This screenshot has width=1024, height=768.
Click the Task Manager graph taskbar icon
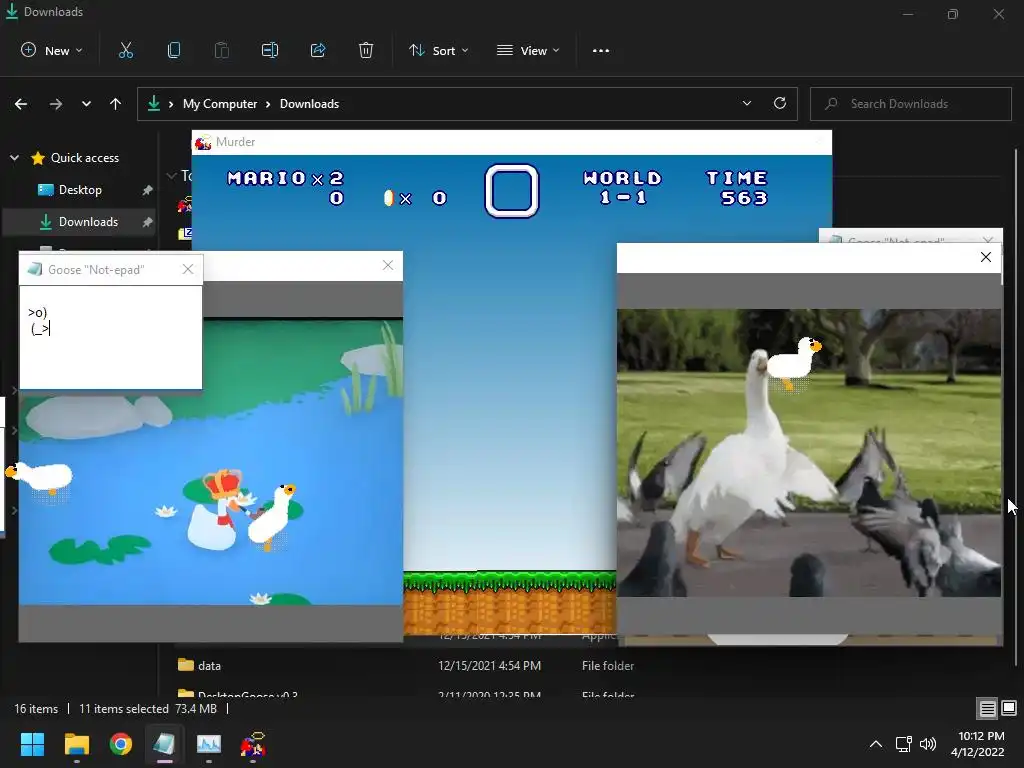(x=209, y=744)
